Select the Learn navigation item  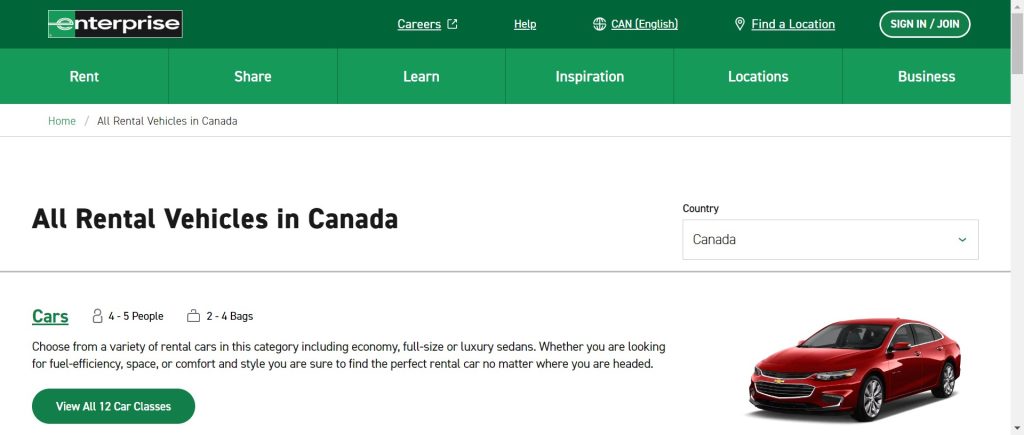[x=421, y=76]
